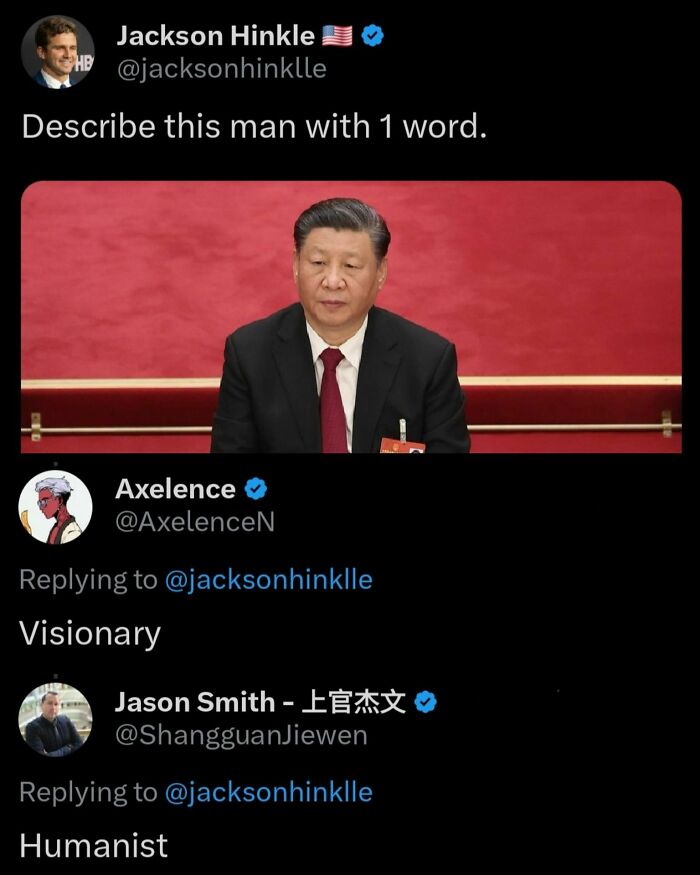Open Jason Smith's profile avatar
Screen dimensions: 700x875
click(55, 719)
